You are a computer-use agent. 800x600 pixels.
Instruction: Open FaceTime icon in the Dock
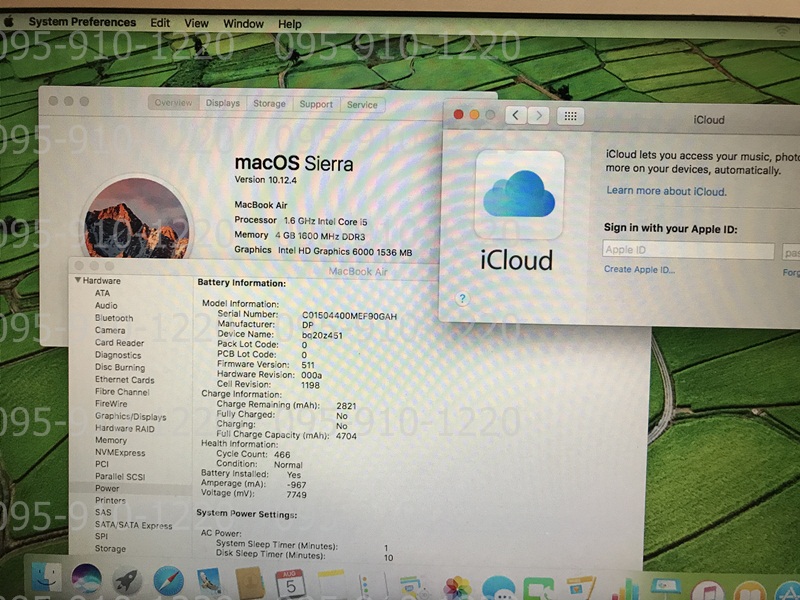tap(539, 589)
